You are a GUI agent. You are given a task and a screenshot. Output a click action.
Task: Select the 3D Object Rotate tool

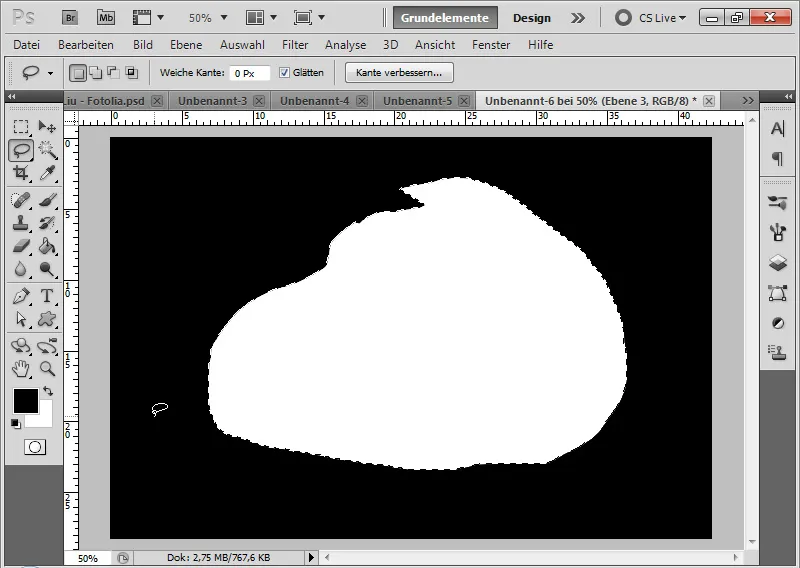(x=21, y=347)
